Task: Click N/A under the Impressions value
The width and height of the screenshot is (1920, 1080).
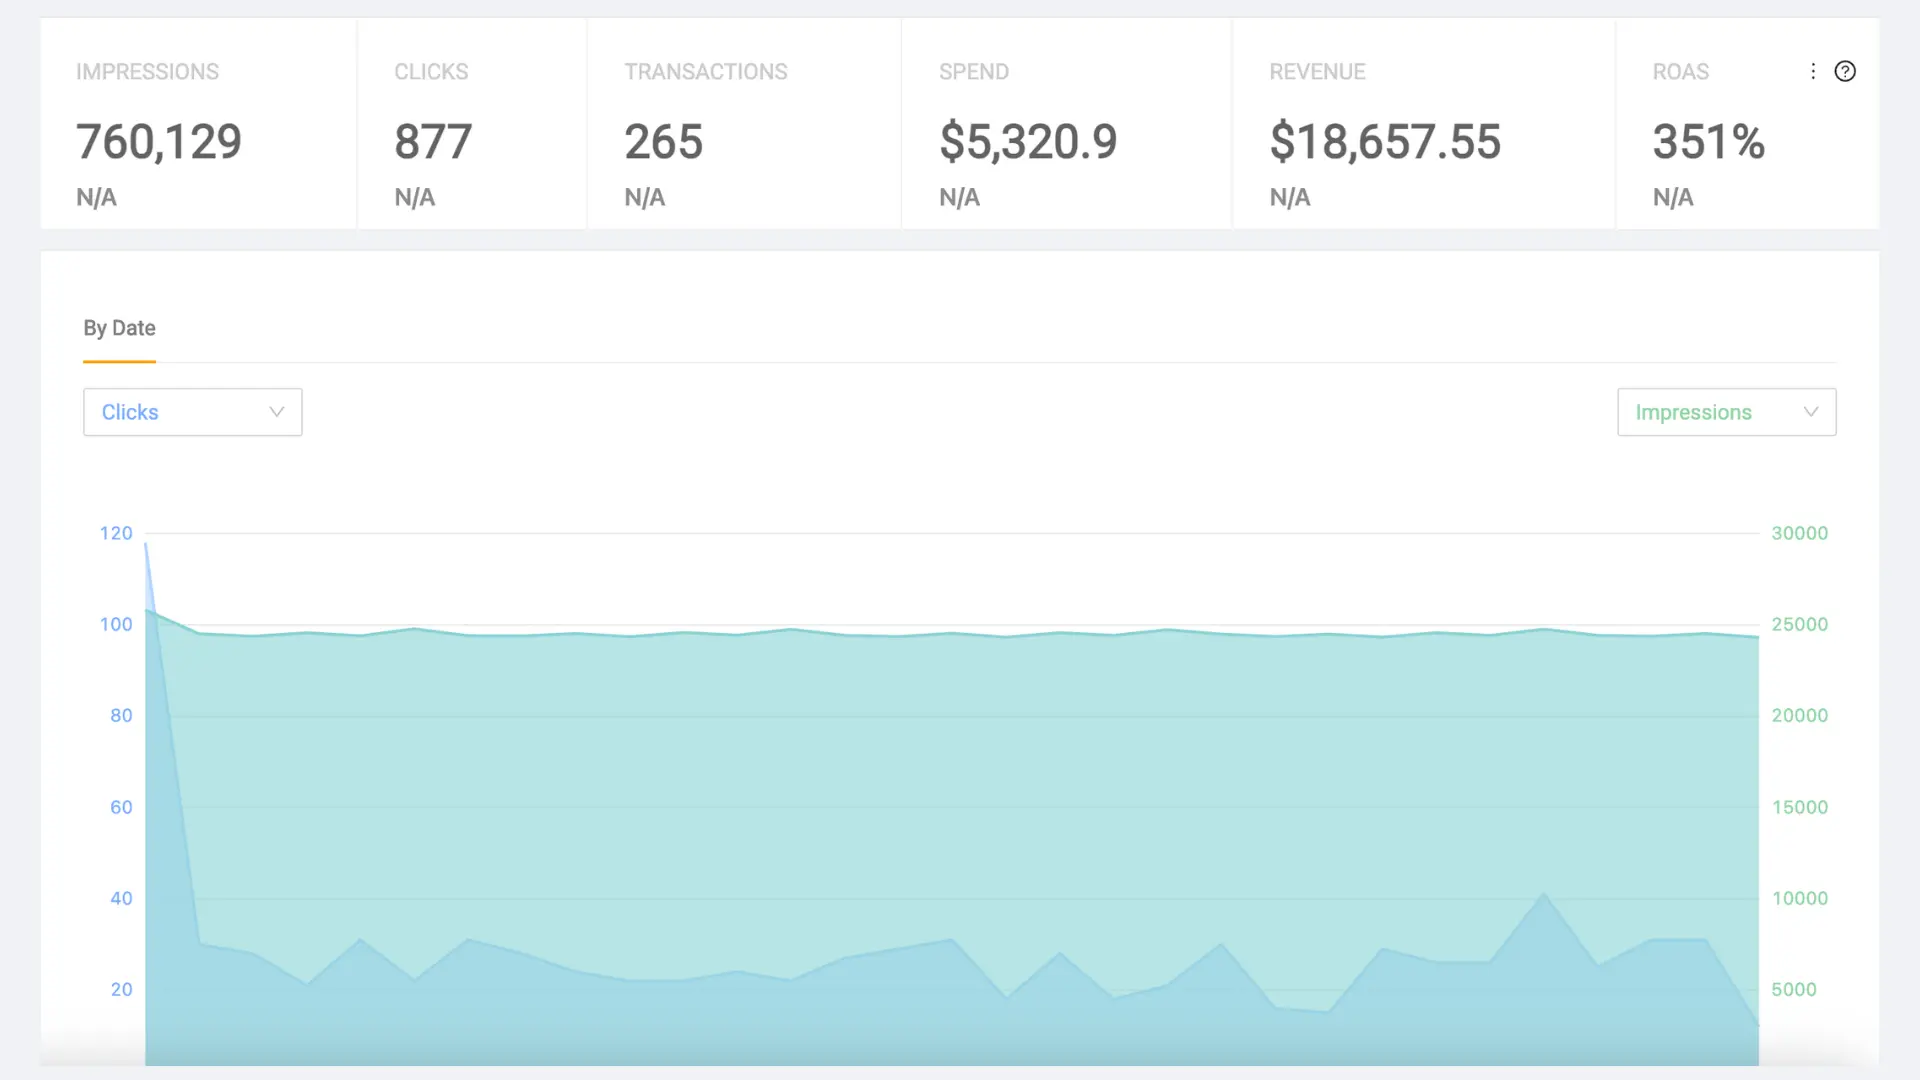Action: 96,197
